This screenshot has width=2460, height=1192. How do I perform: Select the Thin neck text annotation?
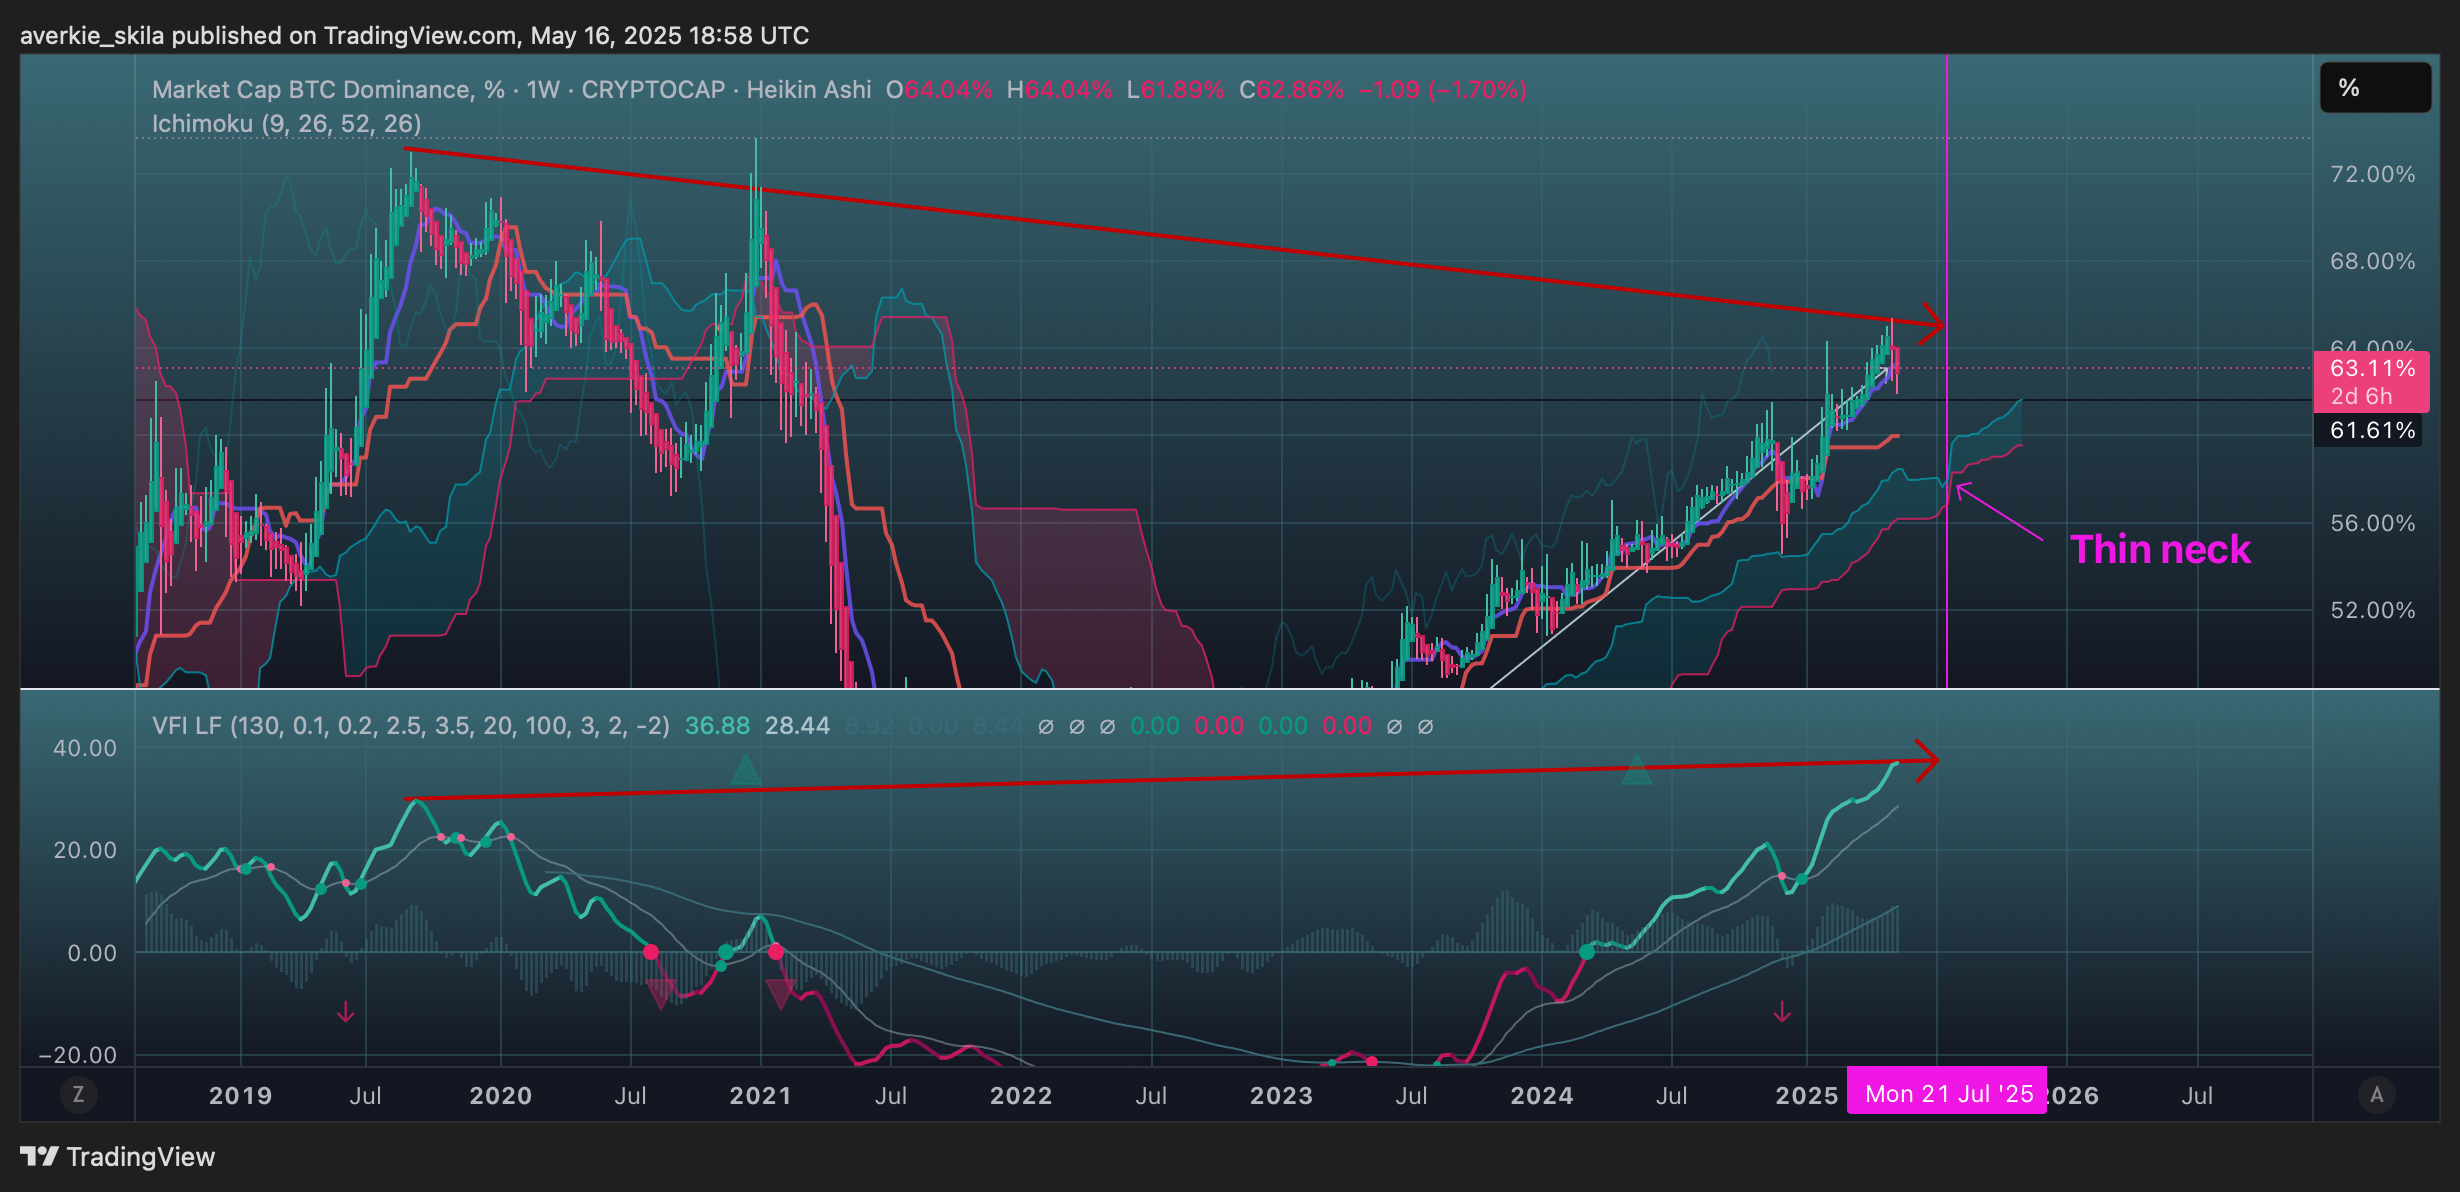pyautogui.click(x=2160, y=550)
